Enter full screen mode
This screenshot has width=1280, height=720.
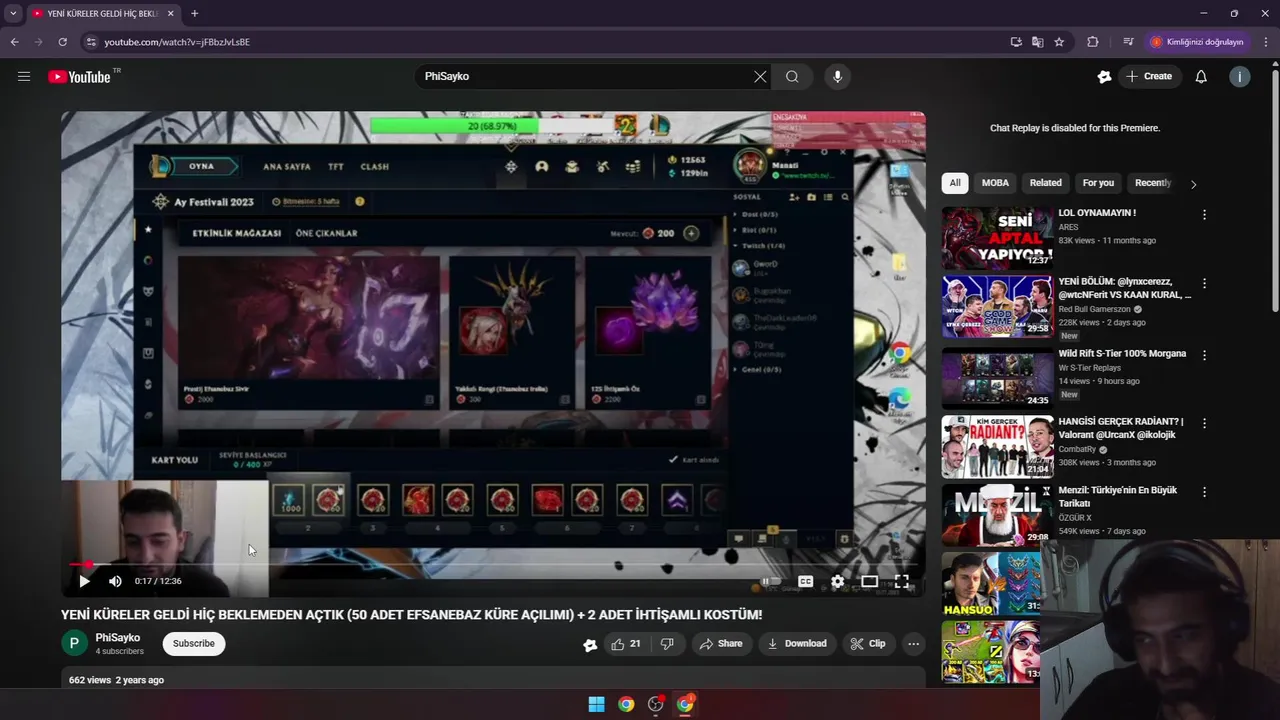click(901, 581)
